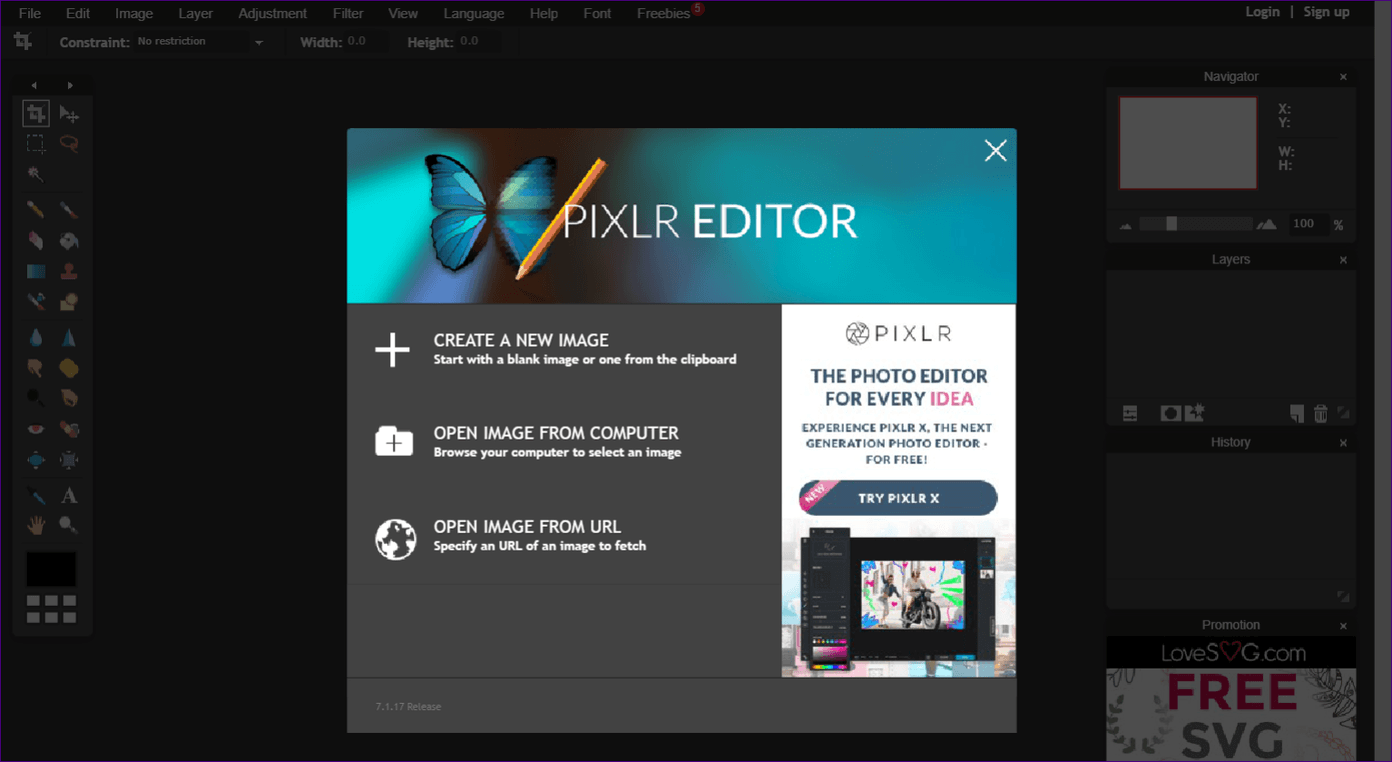Image resolution: width=1392 pixels, height=762 pixels.
Task: Select the Crop tool in the toolbox
Action: click(36, 113)
